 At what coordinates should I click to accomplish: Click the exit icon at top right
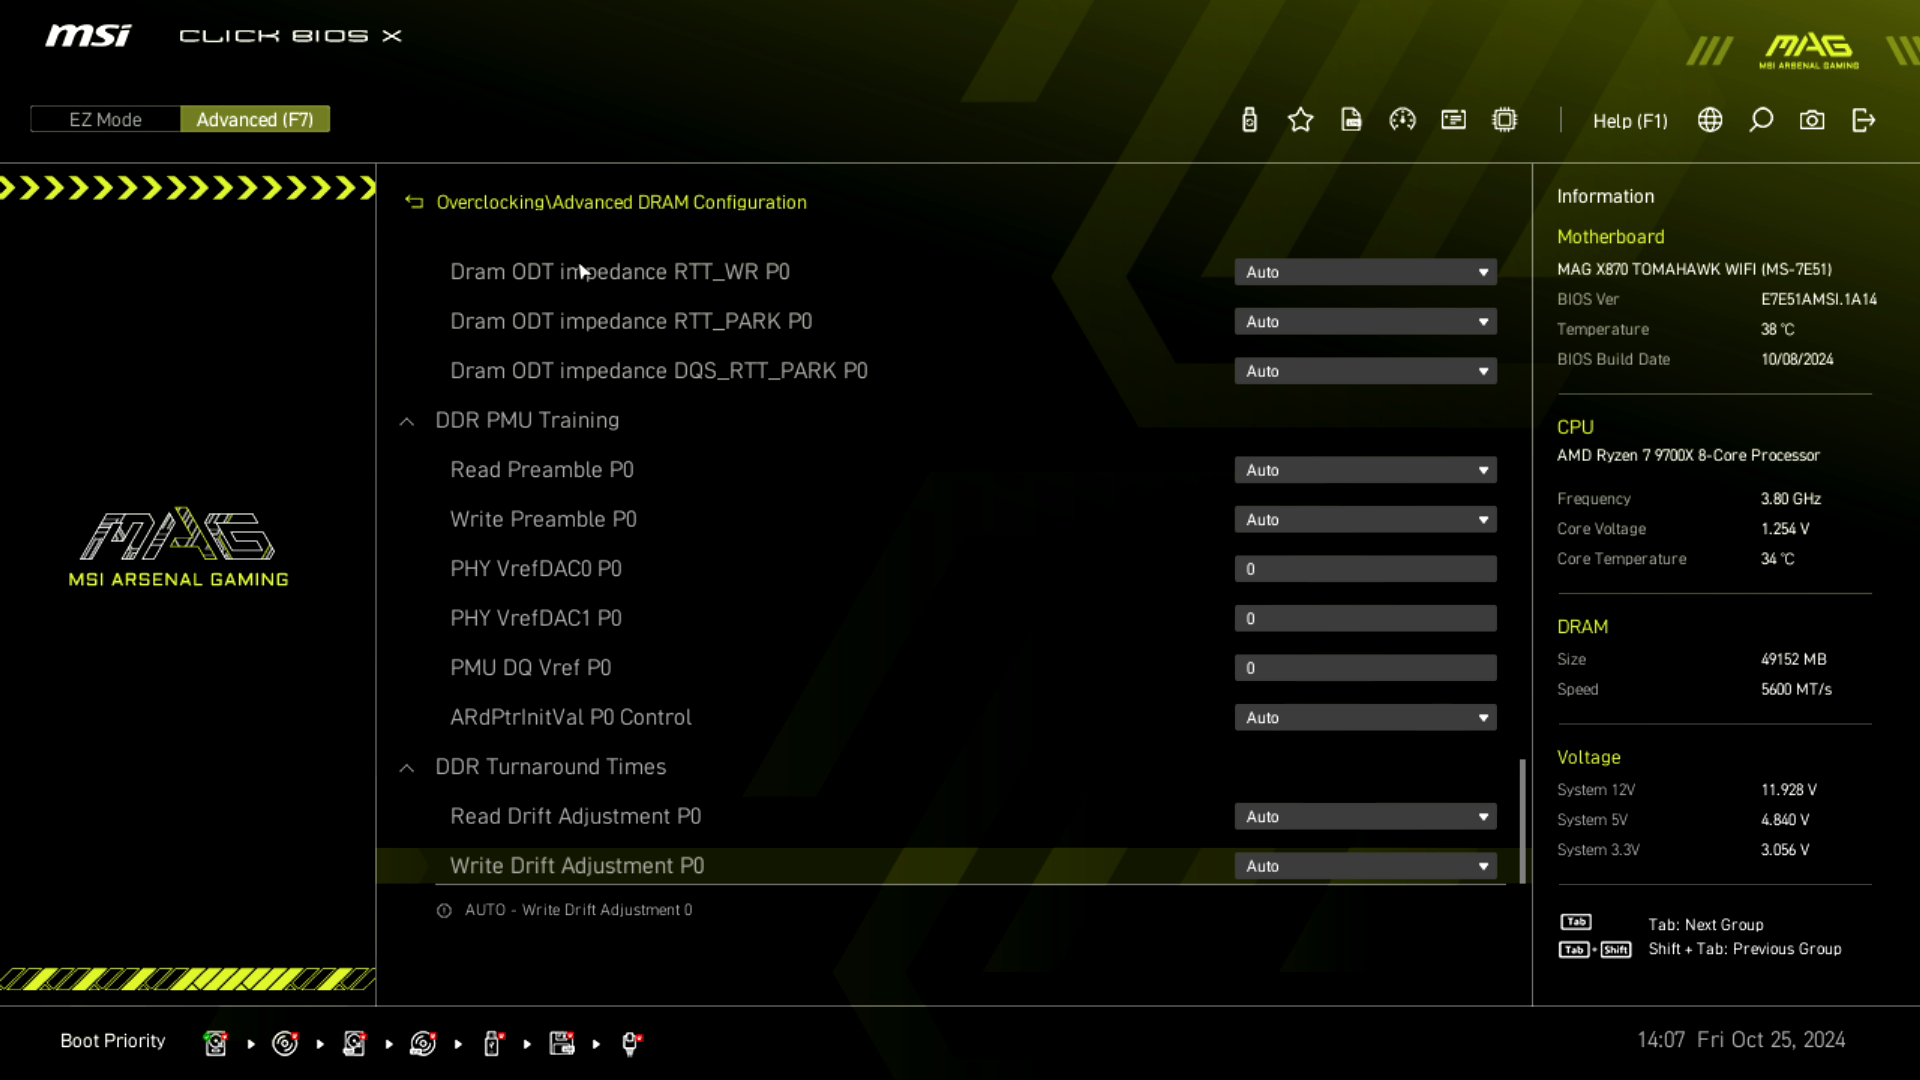pyautogui.click(x=1863, y=120)
